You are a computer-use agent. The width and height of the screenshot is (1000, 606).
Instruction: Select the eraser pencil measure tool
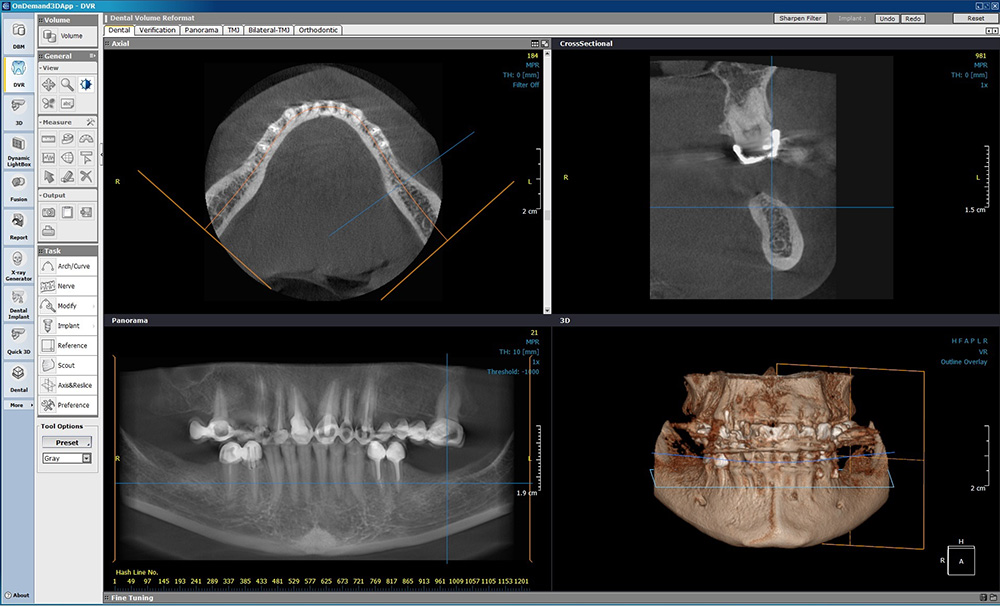pos(67,177)
